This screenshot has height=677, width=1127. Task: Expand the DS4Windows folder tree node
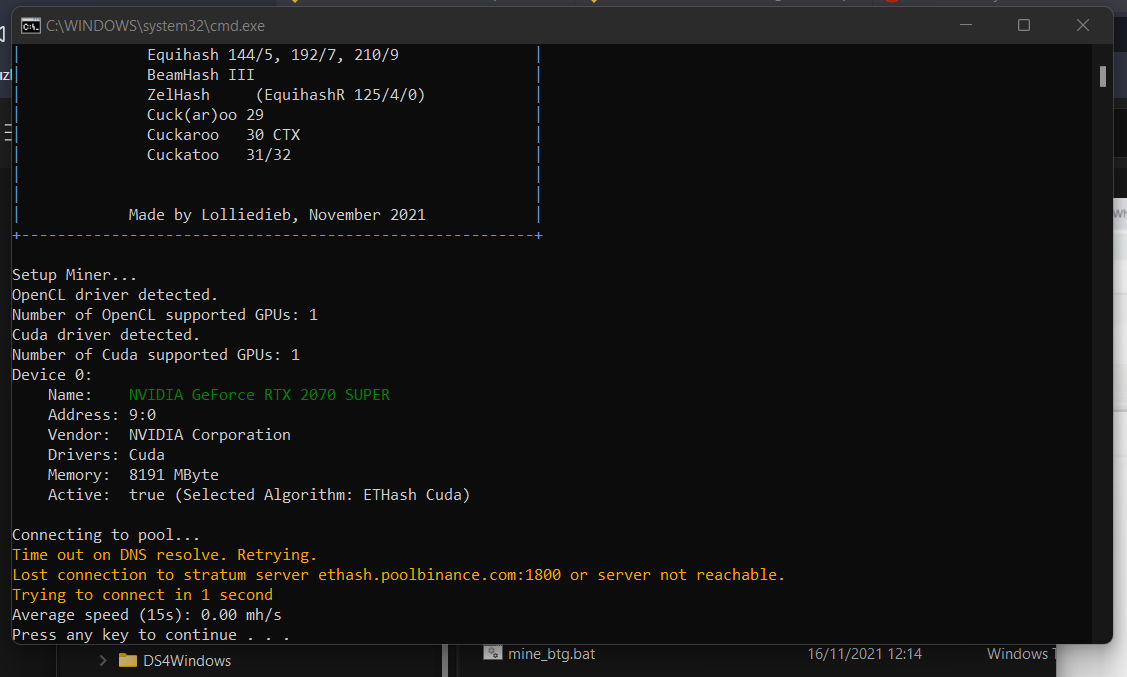pyautogui.click(x=102, y=660)
